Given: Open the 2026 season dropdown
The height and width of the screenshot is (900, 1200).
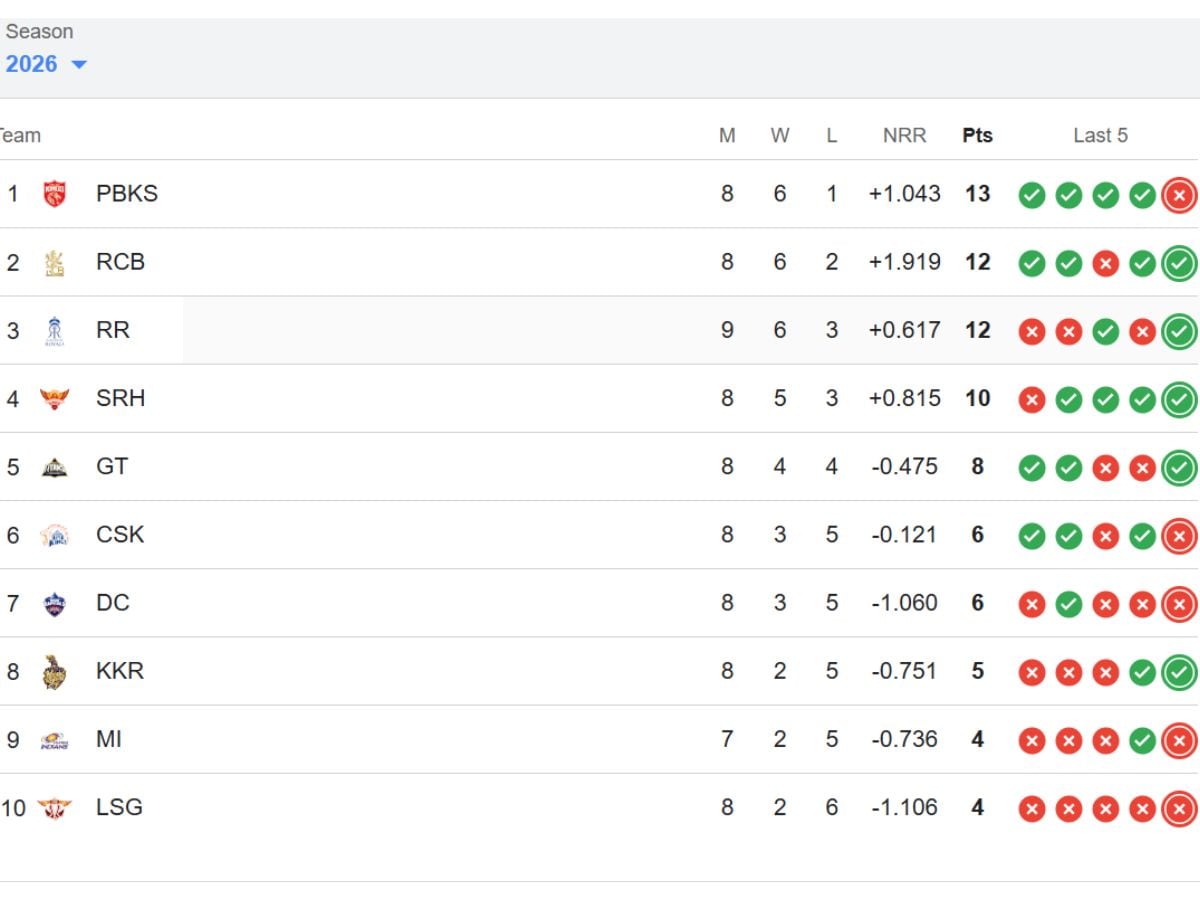Looking at the screenshot, I should 46,64.
